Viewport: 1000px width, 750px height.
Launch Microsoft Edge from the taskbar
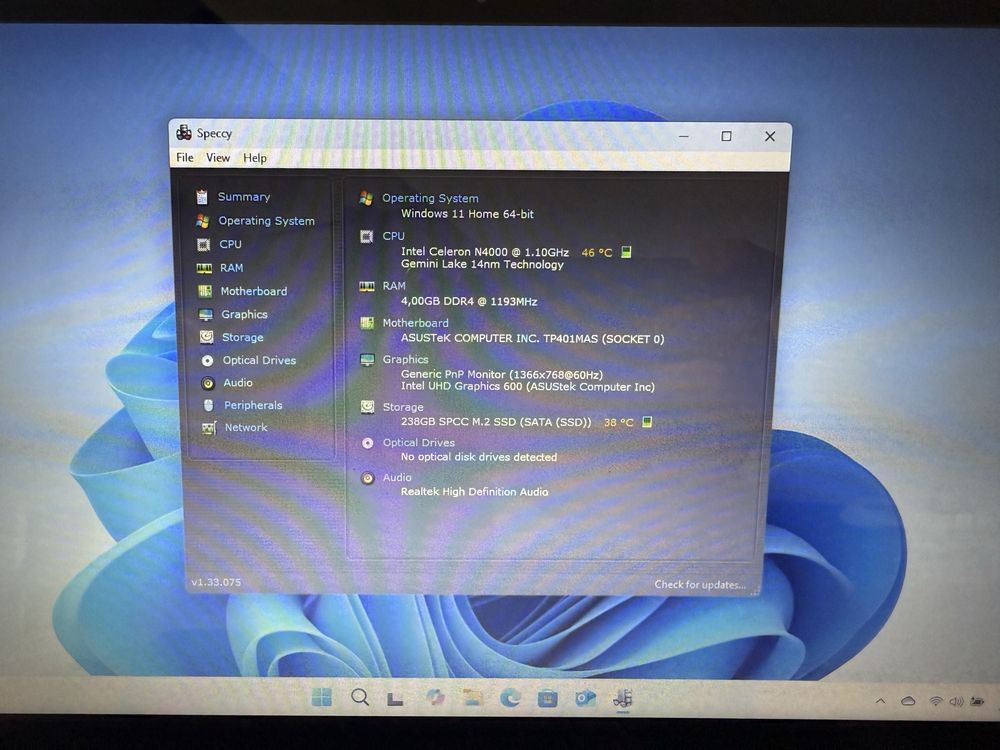point(510,698)
